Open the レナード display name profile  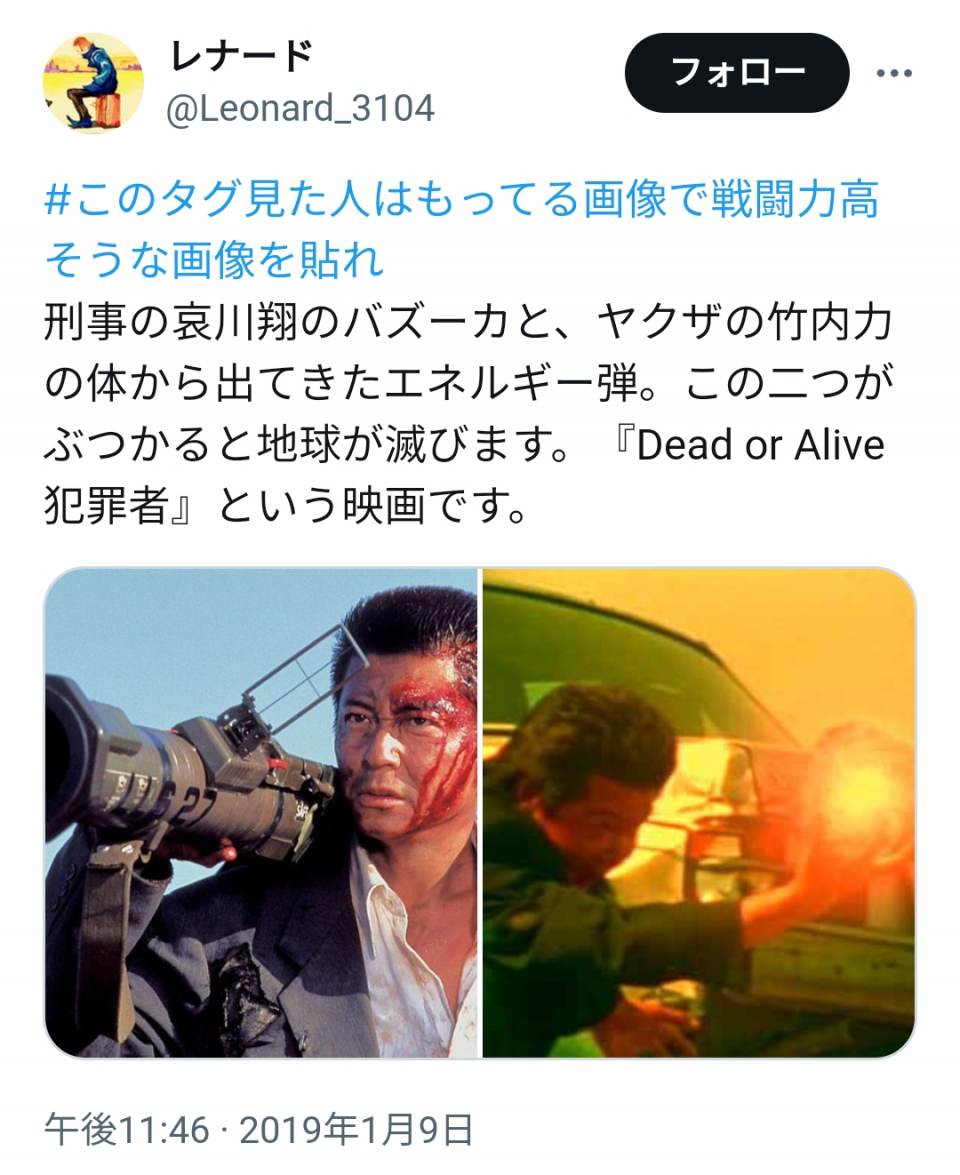241,55
